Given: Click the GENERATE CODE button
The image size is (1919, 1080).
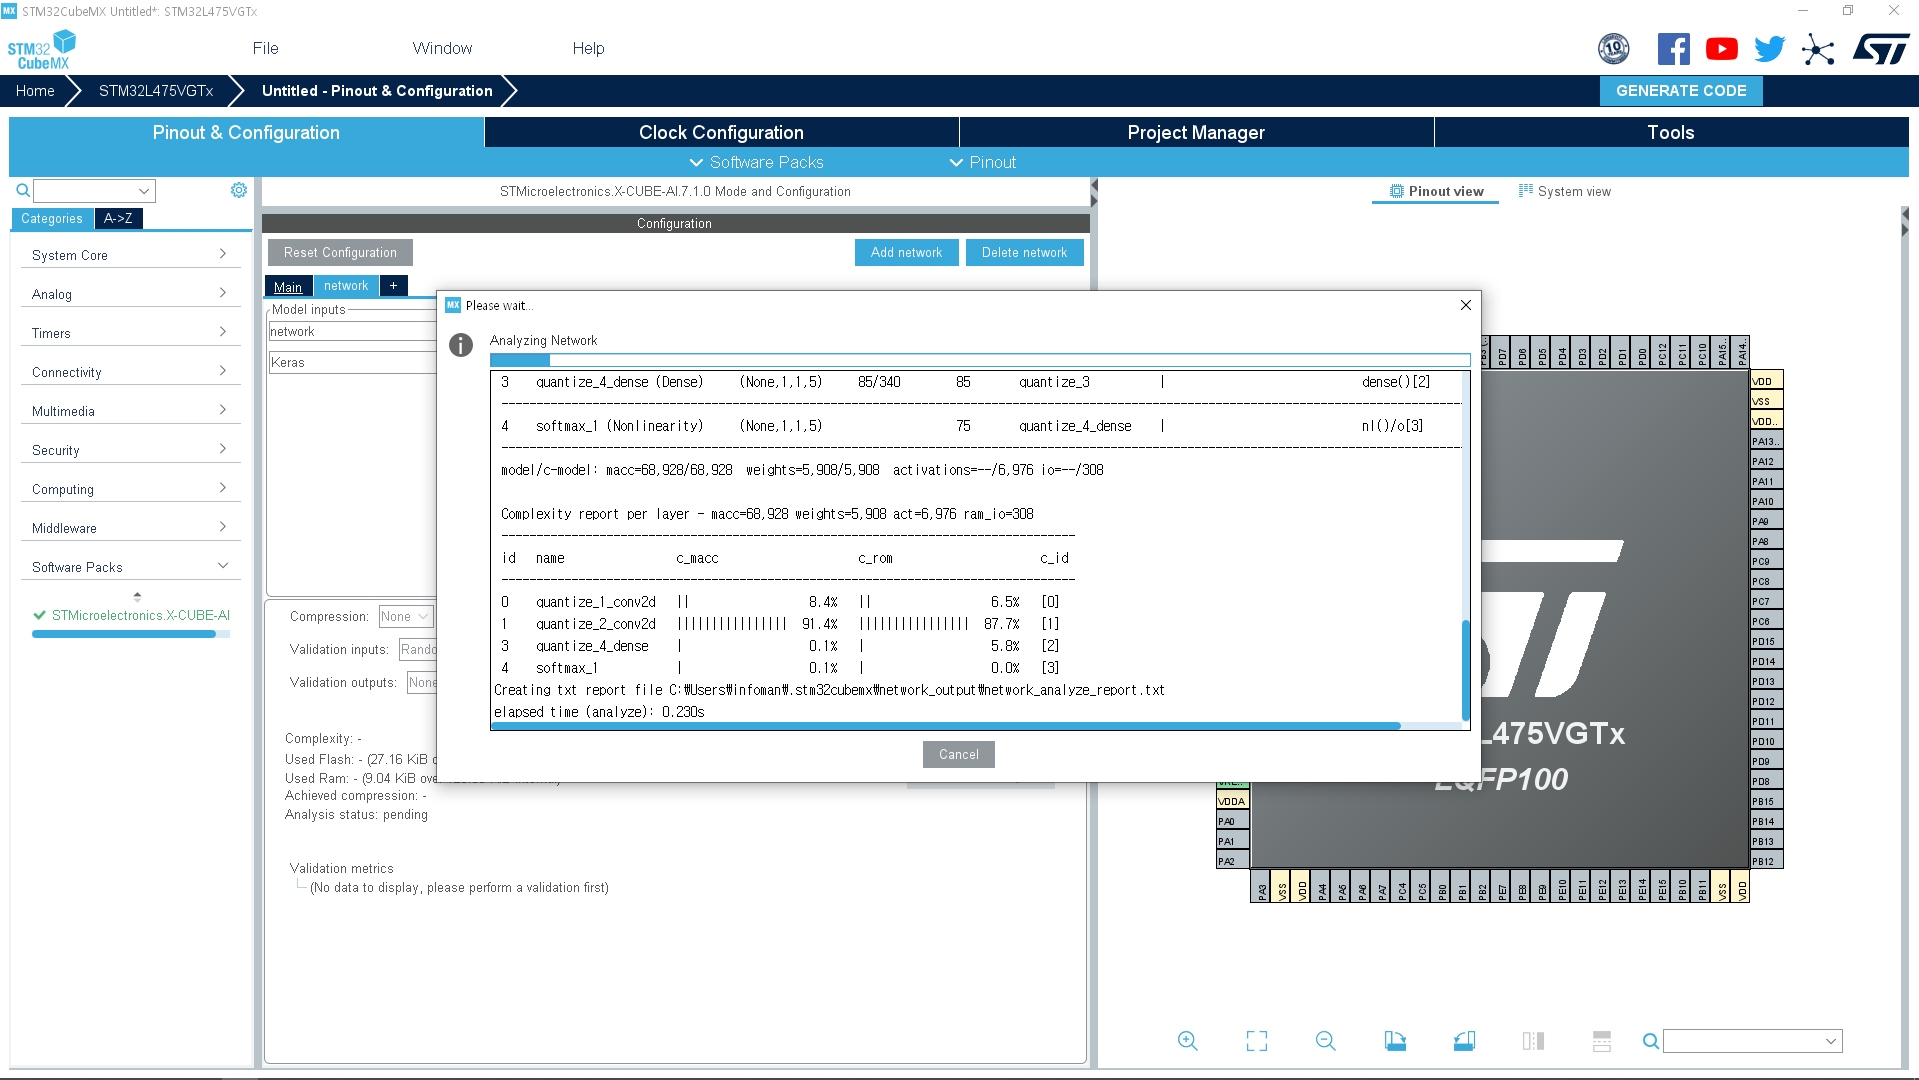Looking at the screenshot, I should point(1681,91).
